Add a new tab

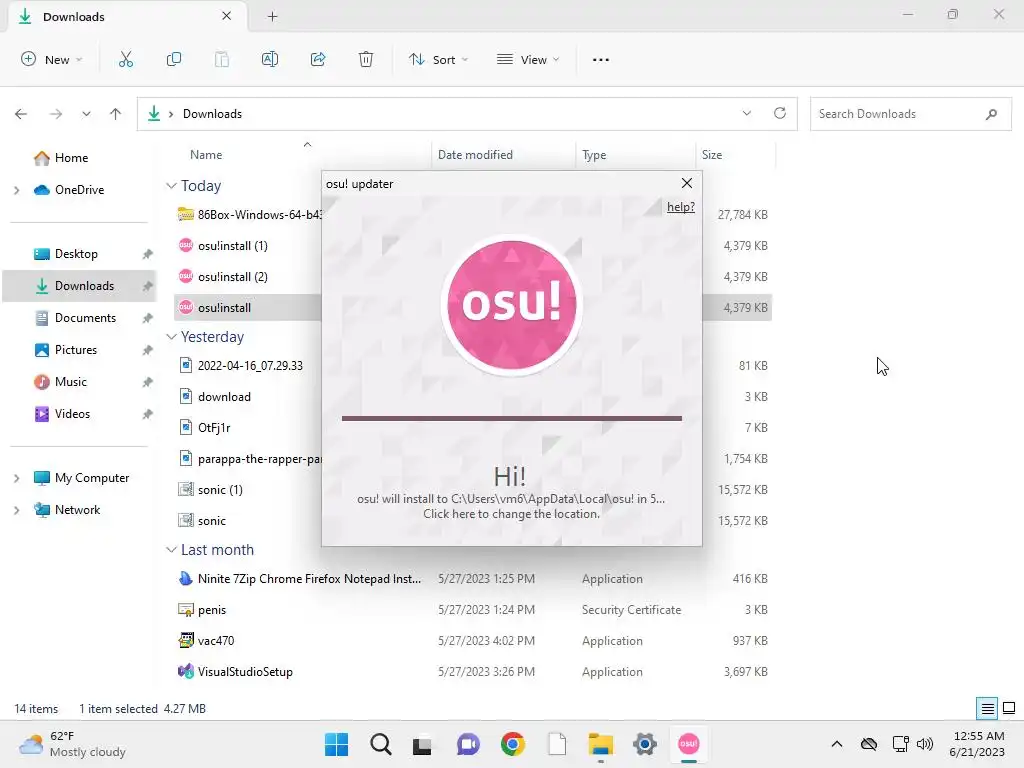tap(272, 16)
